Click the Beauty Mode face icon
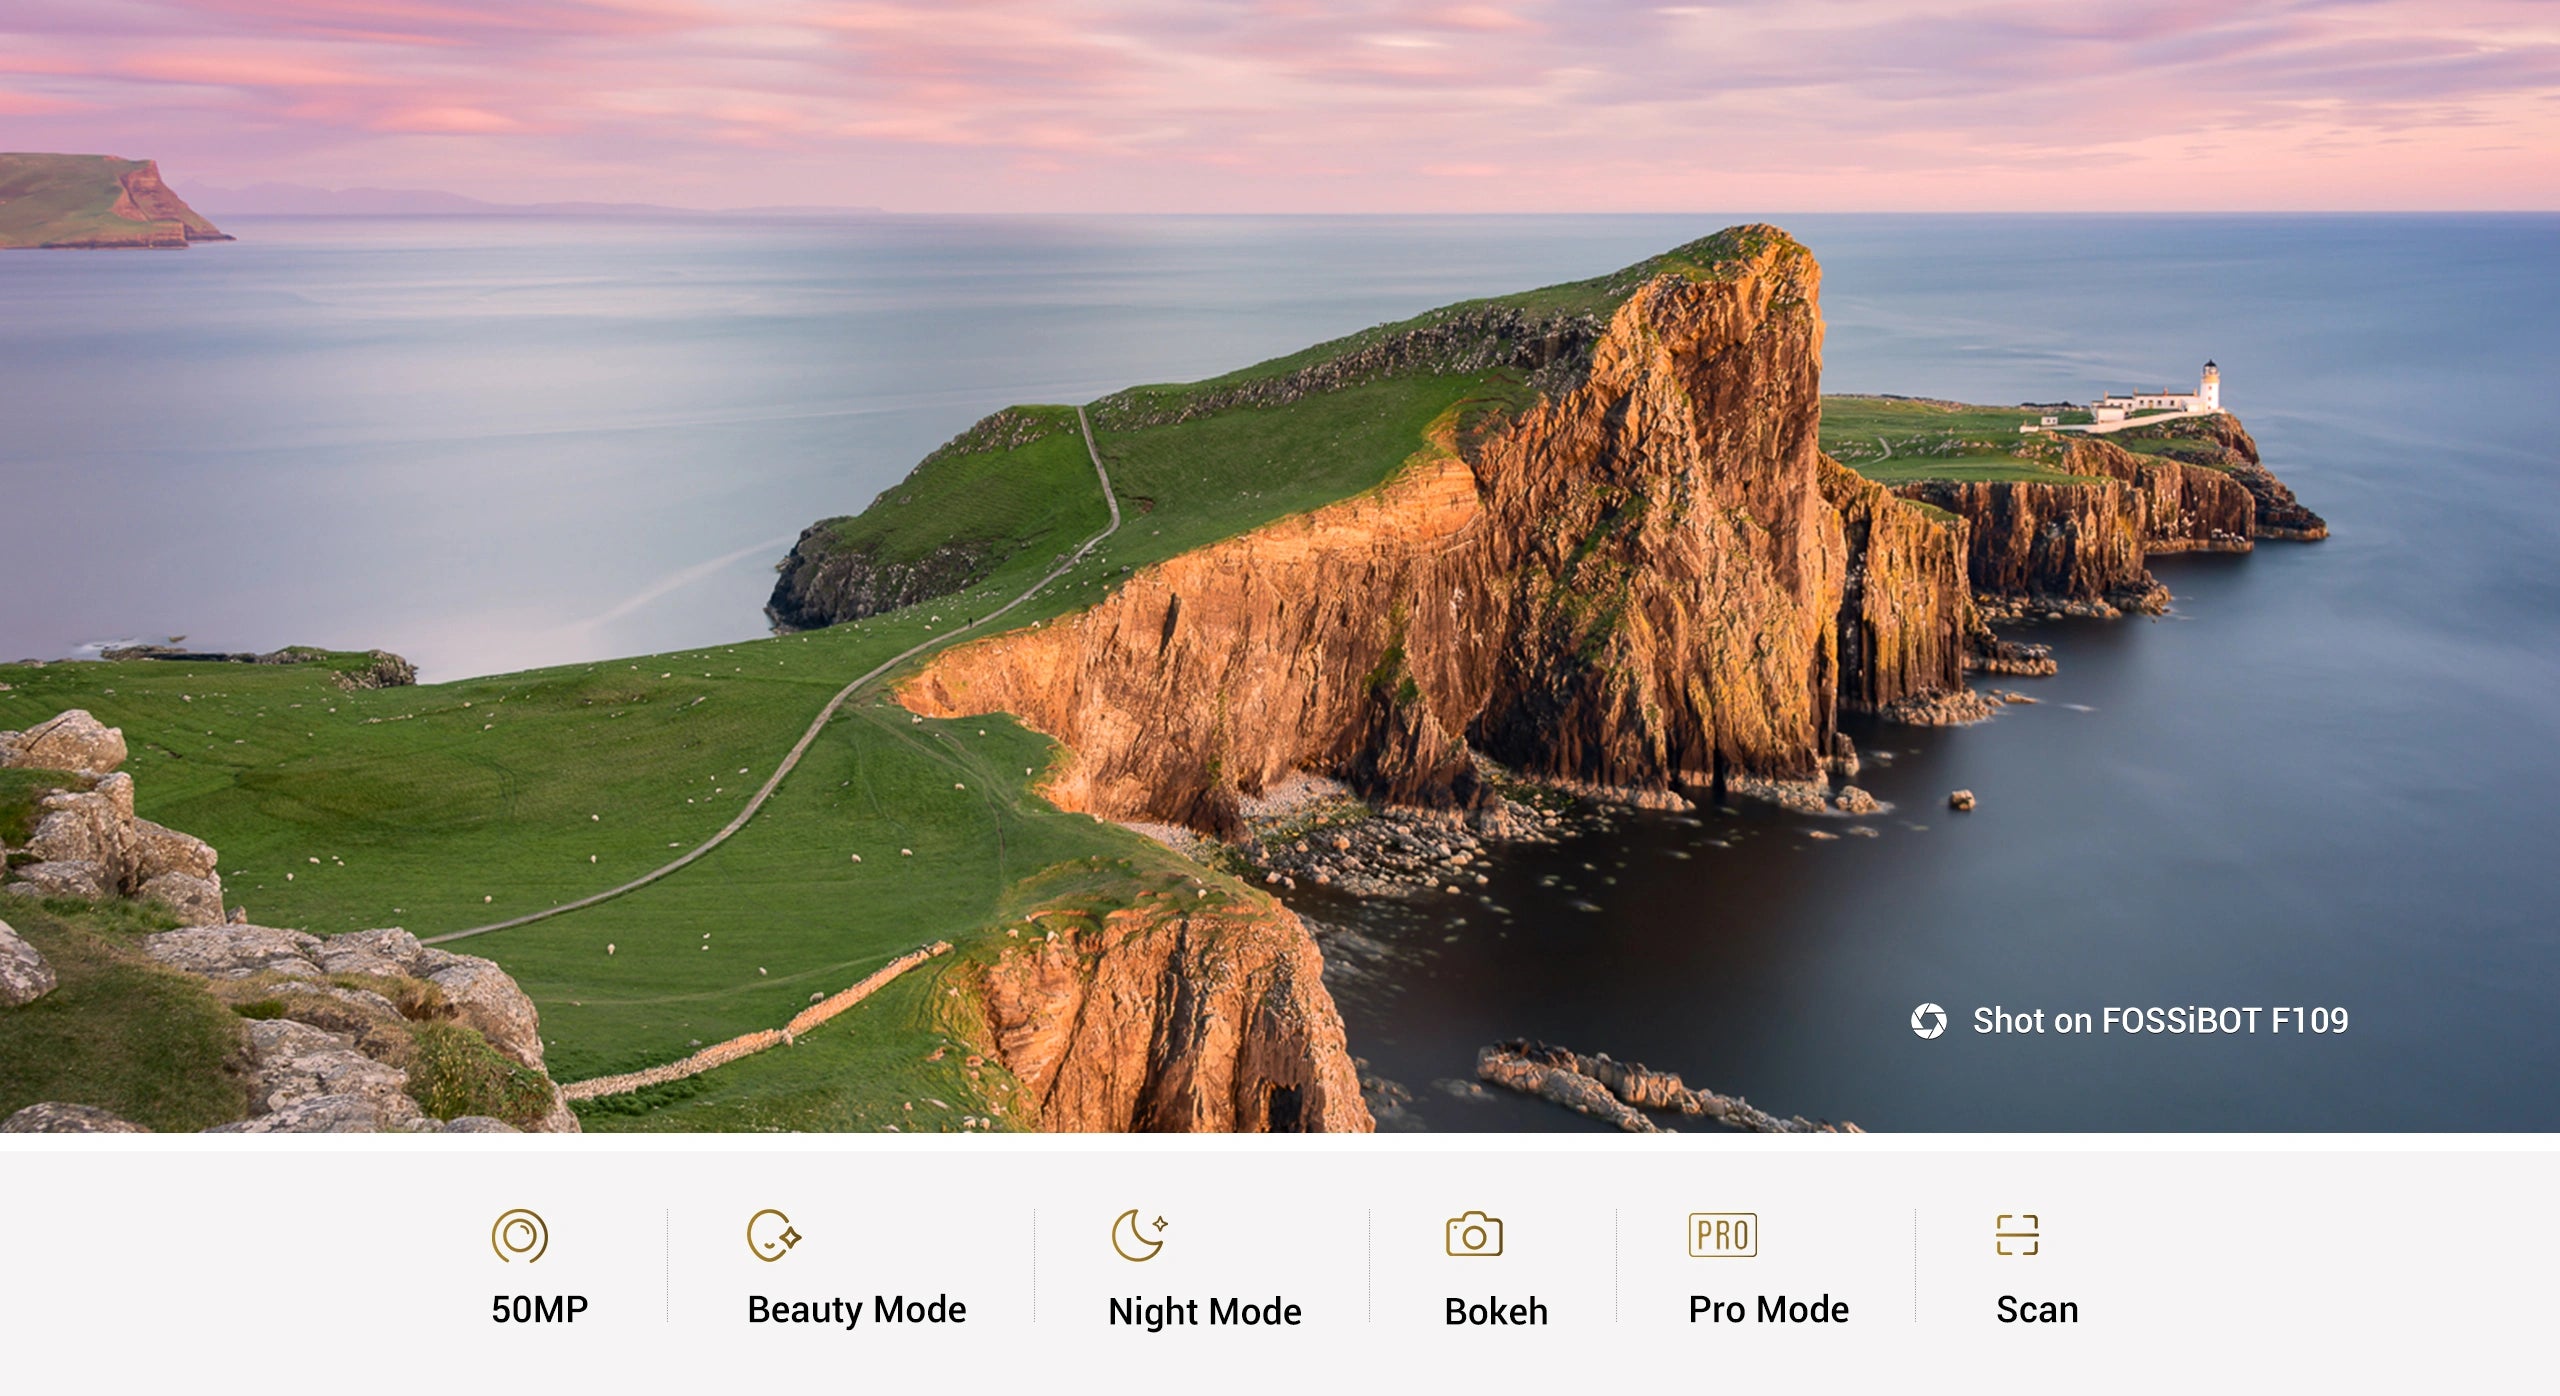2560x1396 pixels. point(773,1236)
